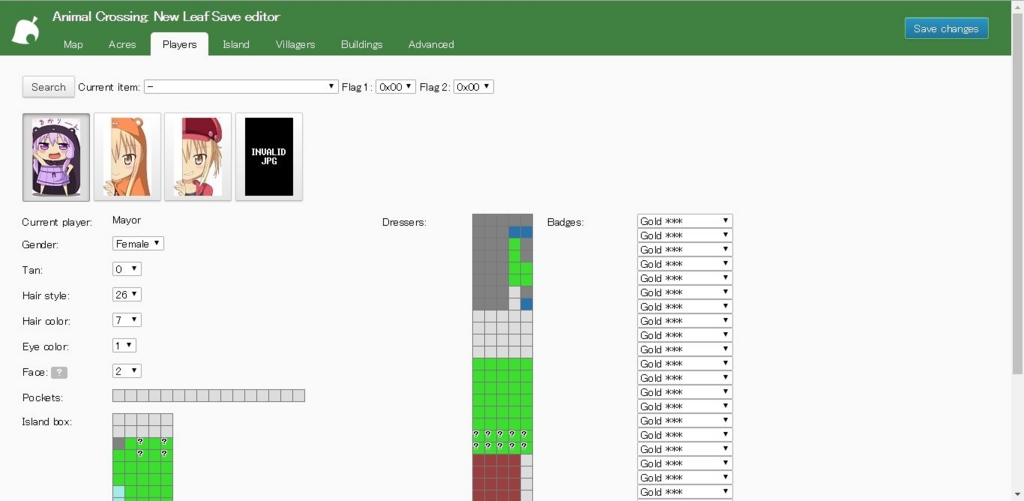Open the Current item dropdown

click(x=241, y=87)
